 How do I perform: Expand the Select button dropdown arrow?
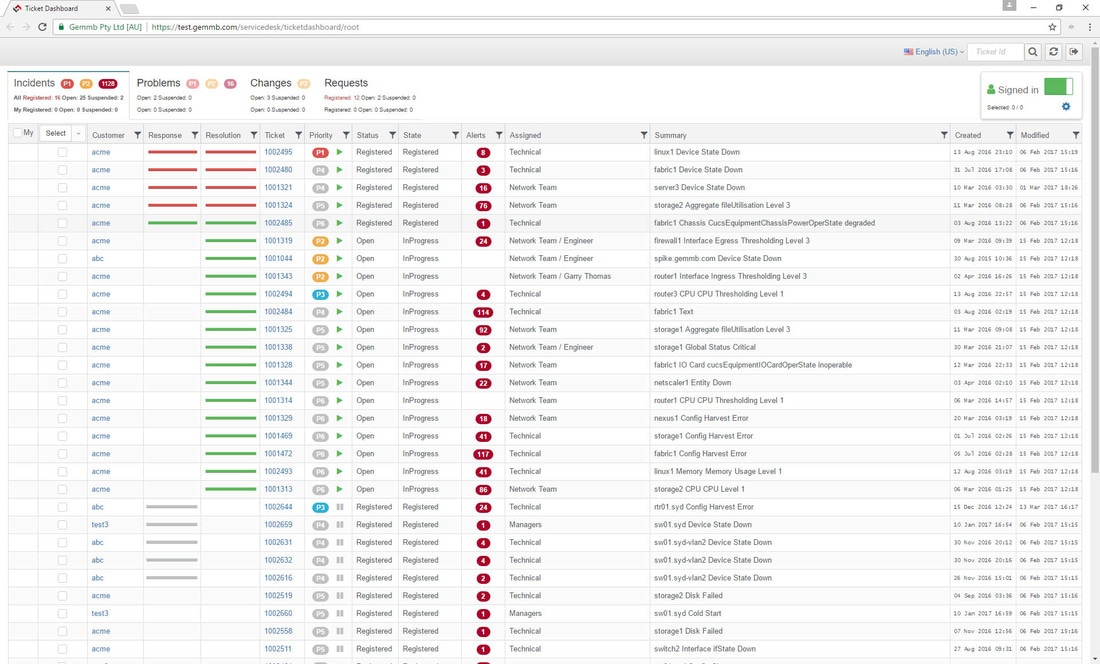click(x=78, y=133)
